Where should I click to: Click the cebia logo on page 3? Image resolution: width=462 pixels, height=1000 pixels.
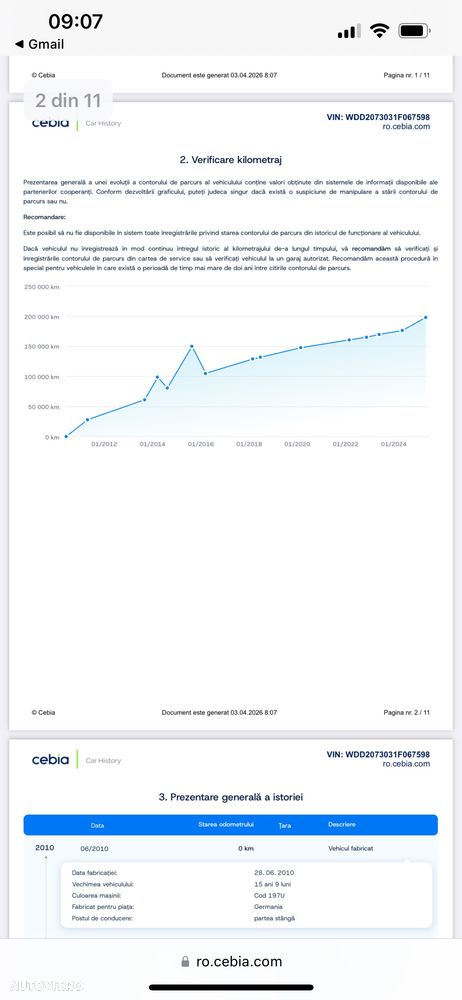click(x=50, y=760)
